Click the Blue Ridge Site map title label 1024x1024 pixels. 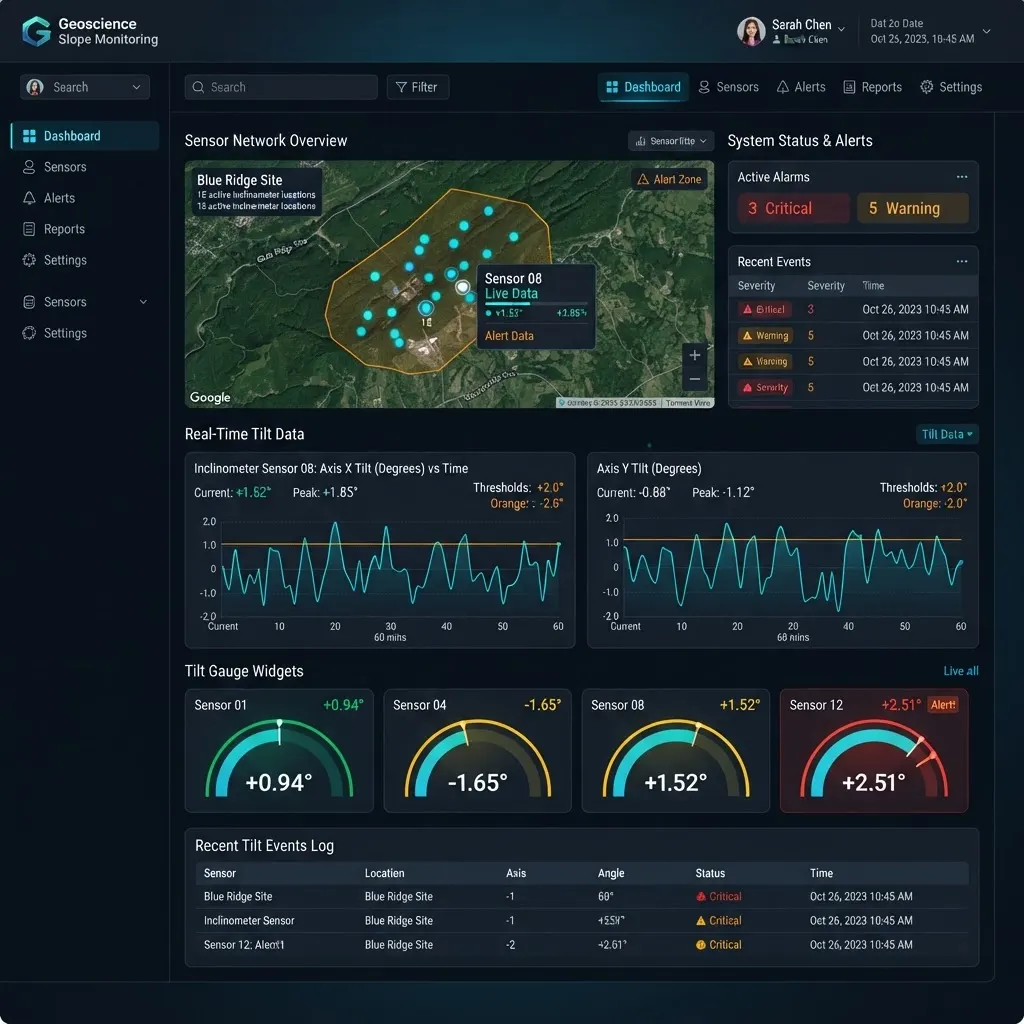coord(240,180)
